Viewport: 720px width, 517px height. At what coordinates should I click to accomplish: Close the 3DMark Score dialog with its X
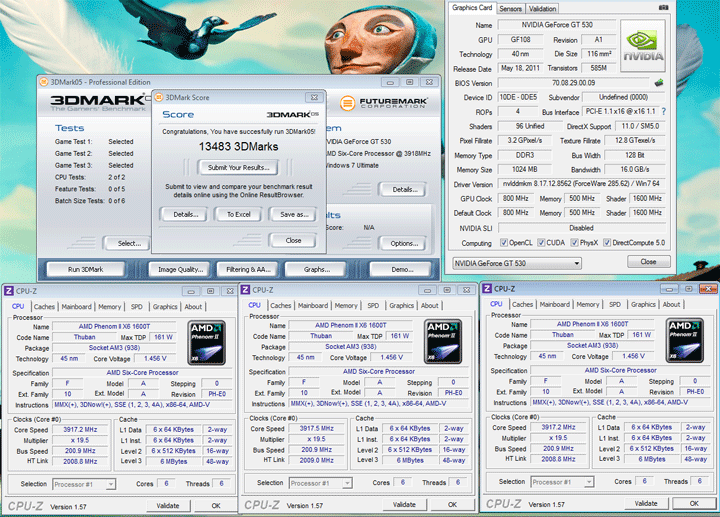pos(315,97)
